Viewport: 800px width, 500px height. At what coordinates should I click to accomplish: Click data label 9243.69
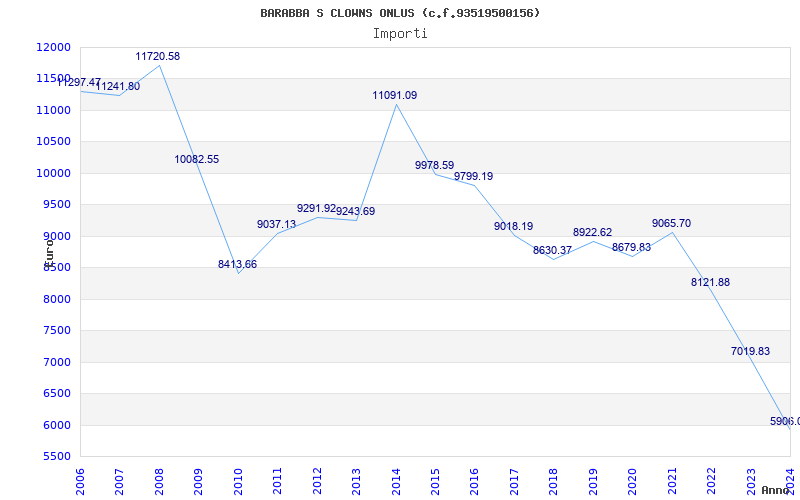(x=356, y=211)
